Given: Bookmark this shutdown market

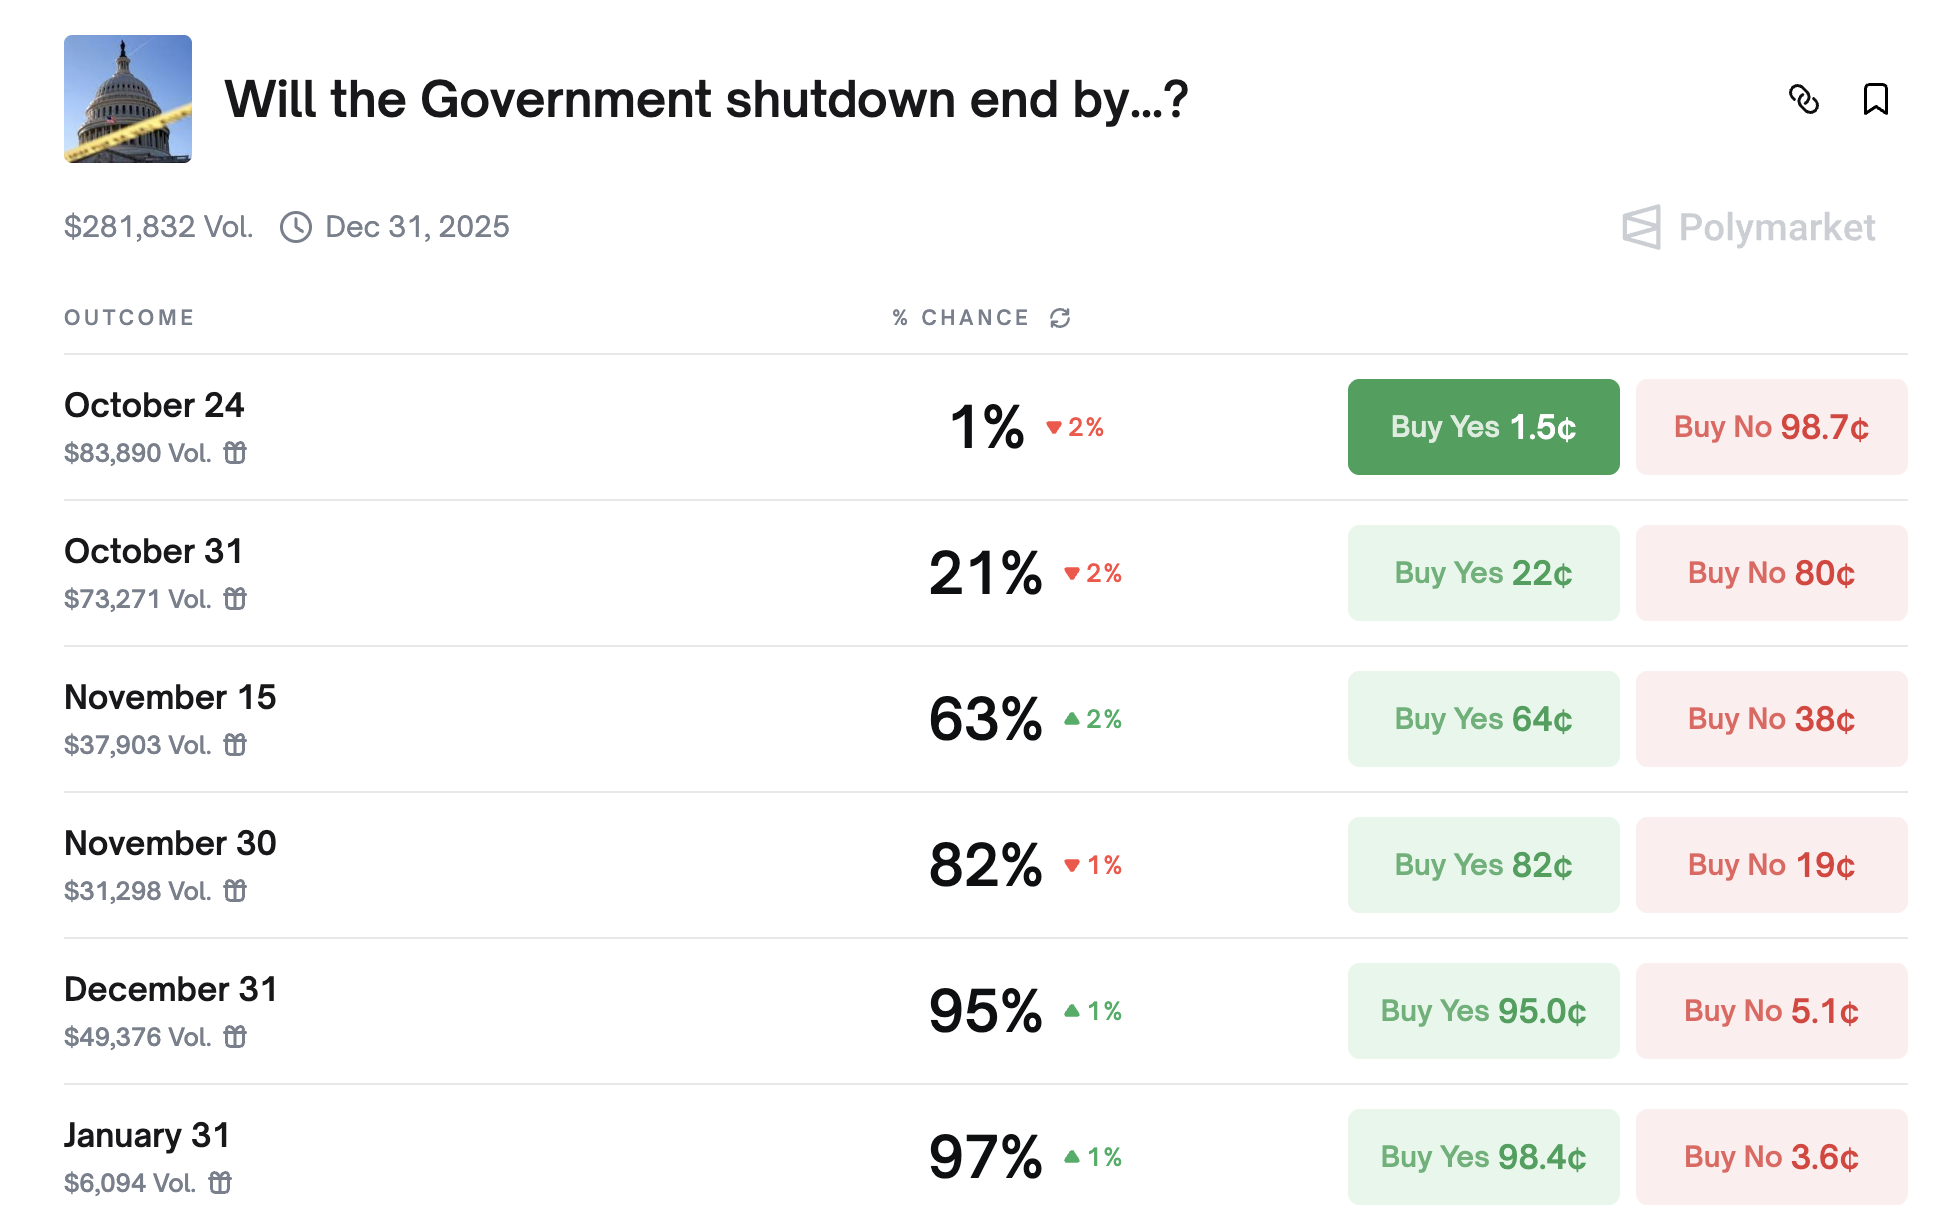Looking at the screenshot, I should [x=1875, y=100].
